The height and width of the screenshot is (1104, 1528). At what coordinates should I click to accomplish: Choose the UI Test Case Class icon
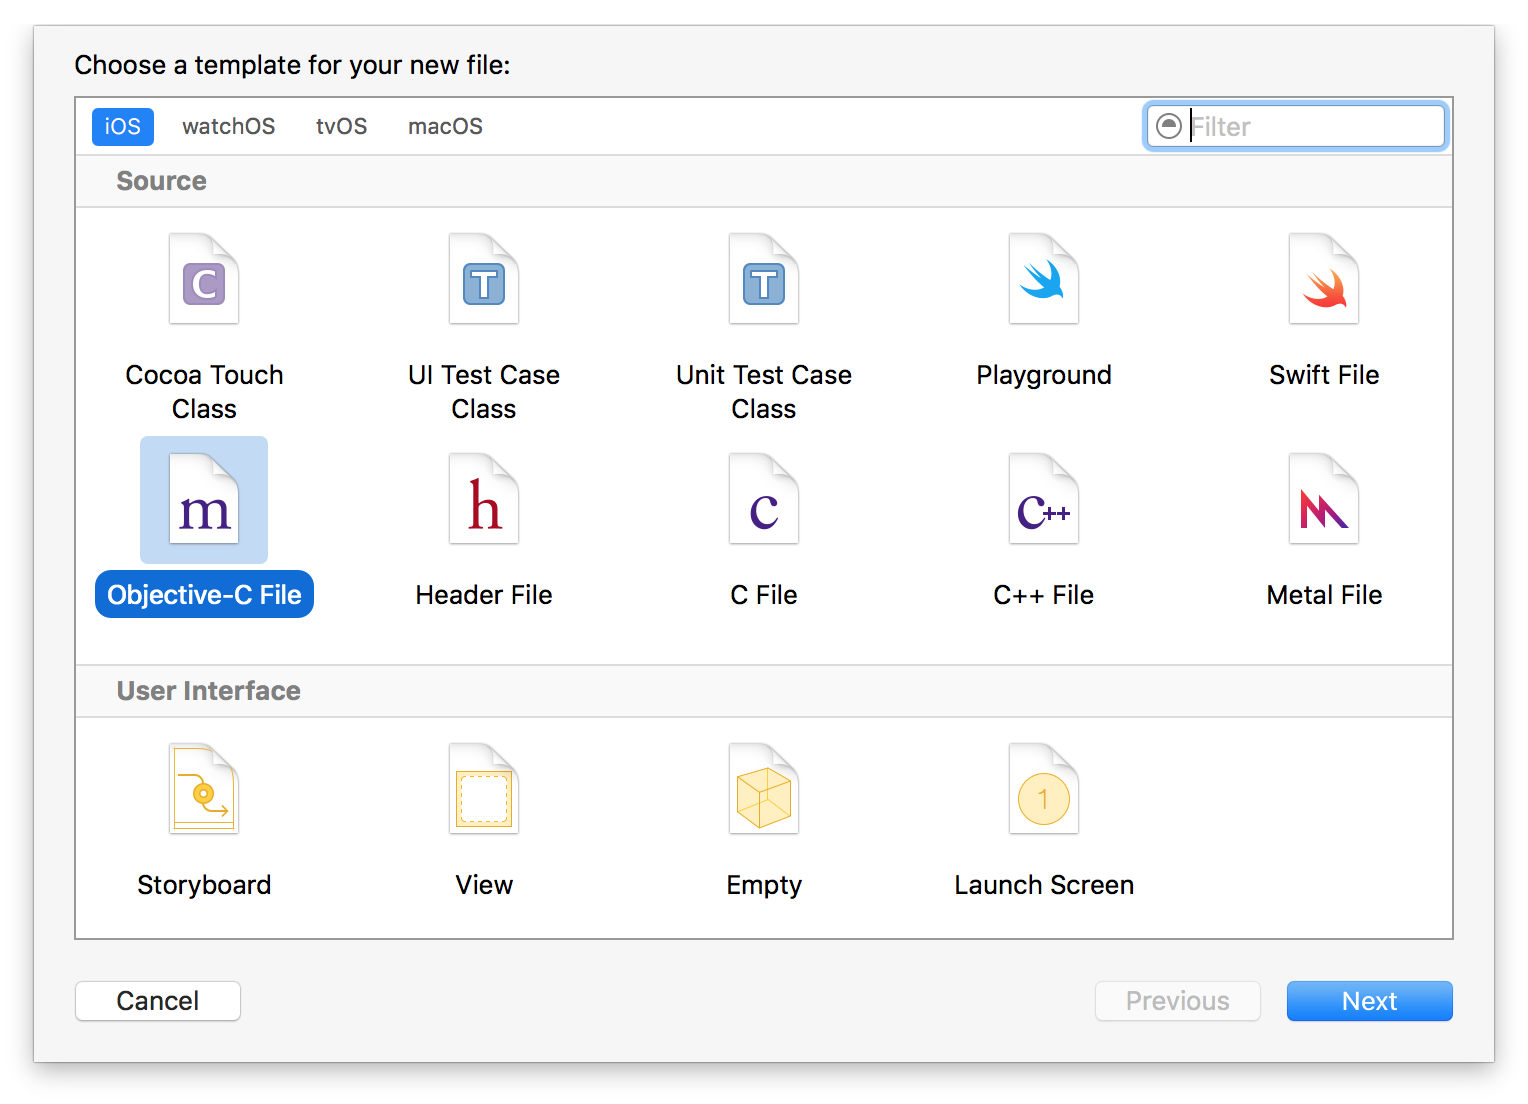tap(484, 279)
